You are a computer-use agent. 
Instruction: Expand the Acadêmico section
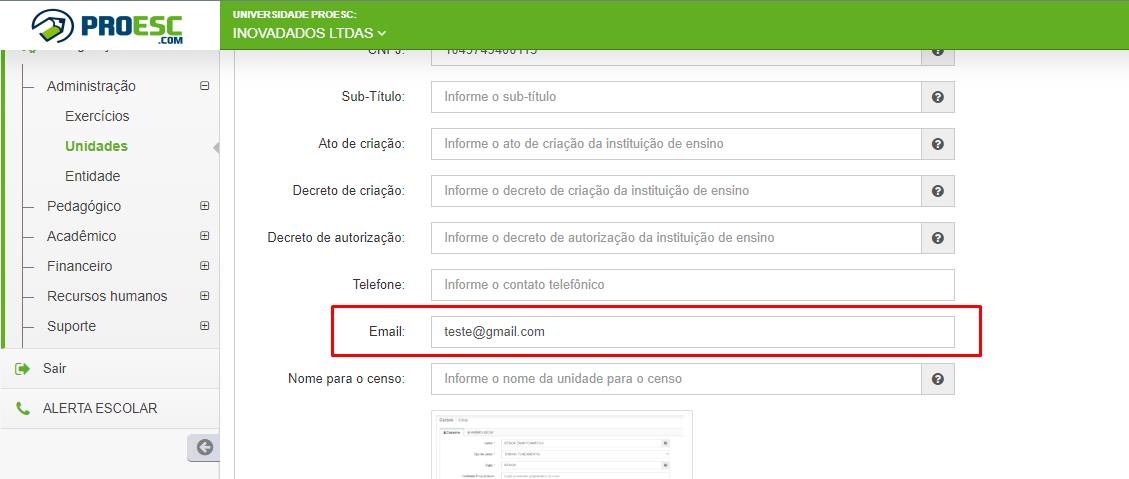point(204,236)
